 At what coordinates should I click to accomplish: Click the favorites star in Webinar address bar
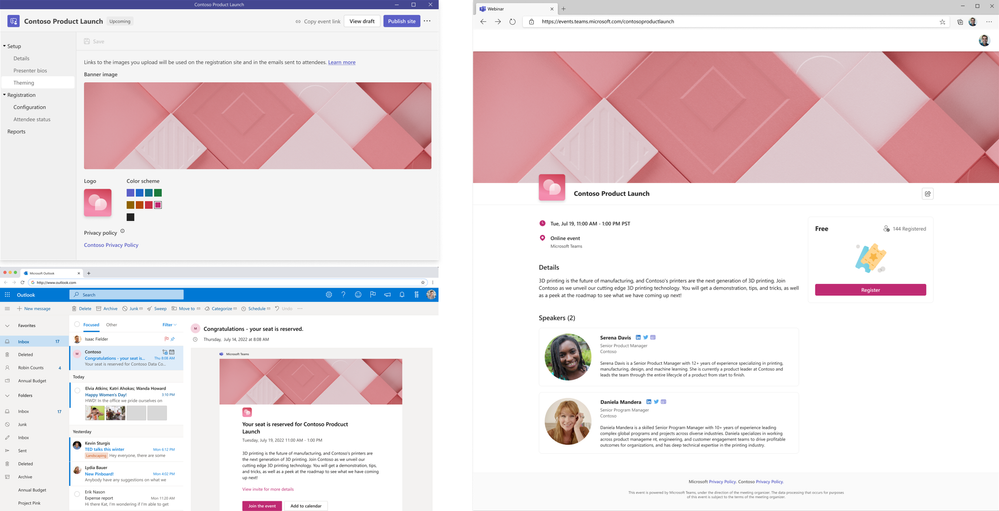942,22
